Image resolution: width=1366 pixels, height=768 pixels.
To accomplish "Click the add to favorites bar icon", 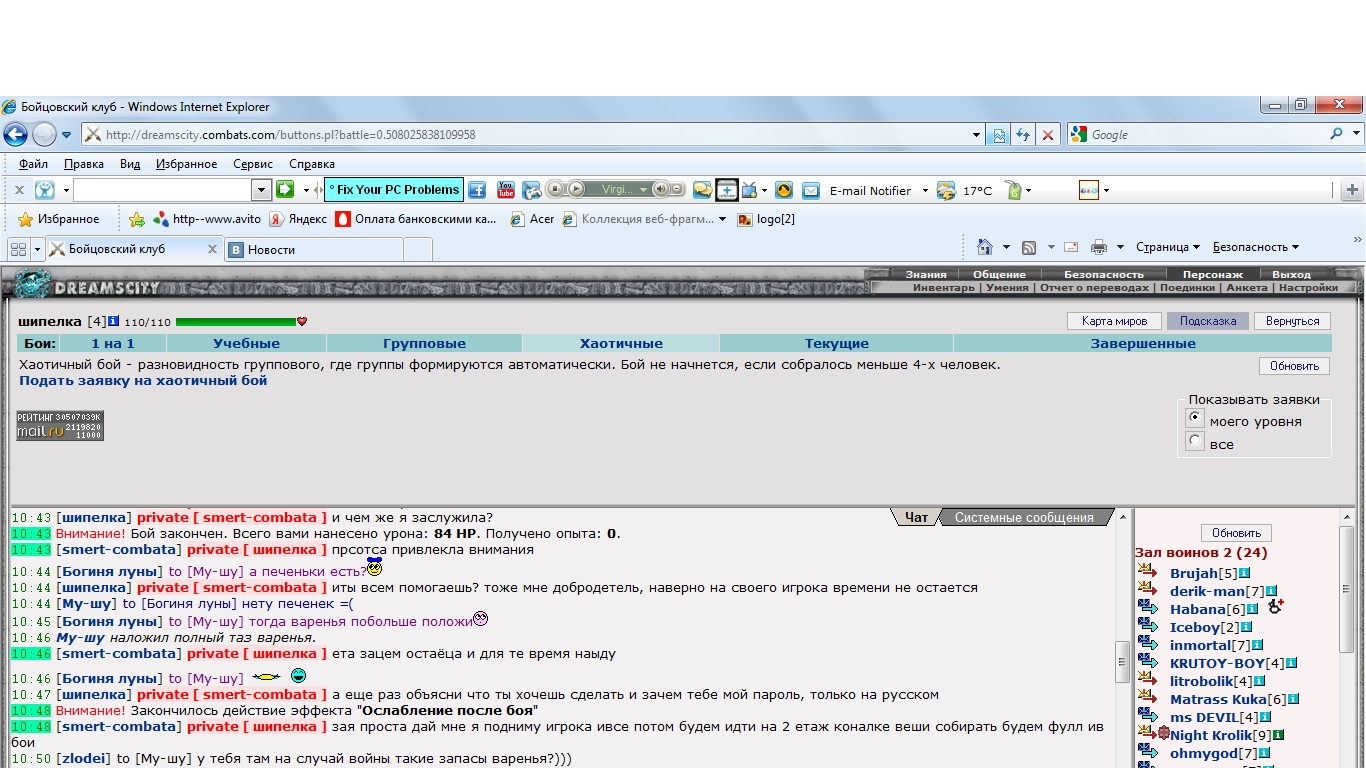I will (x=137, y=219).
